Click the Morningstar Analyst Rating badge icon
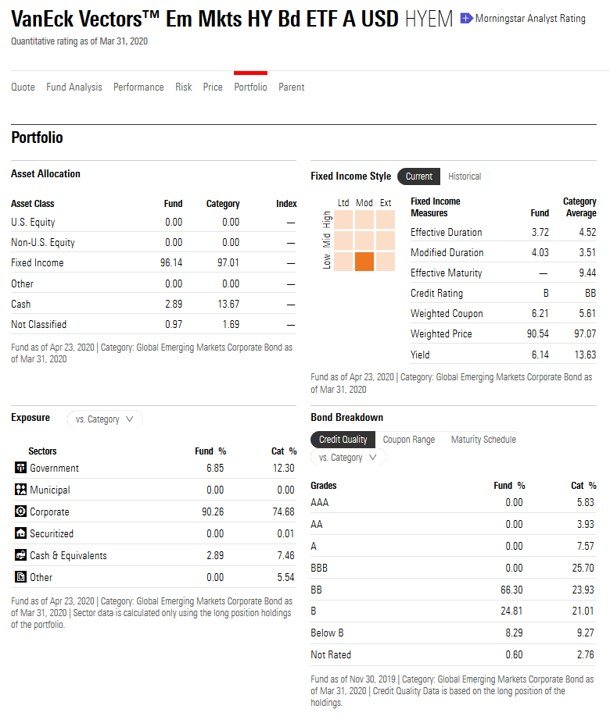This screenshot has height=720, width=610. point(466,18)
